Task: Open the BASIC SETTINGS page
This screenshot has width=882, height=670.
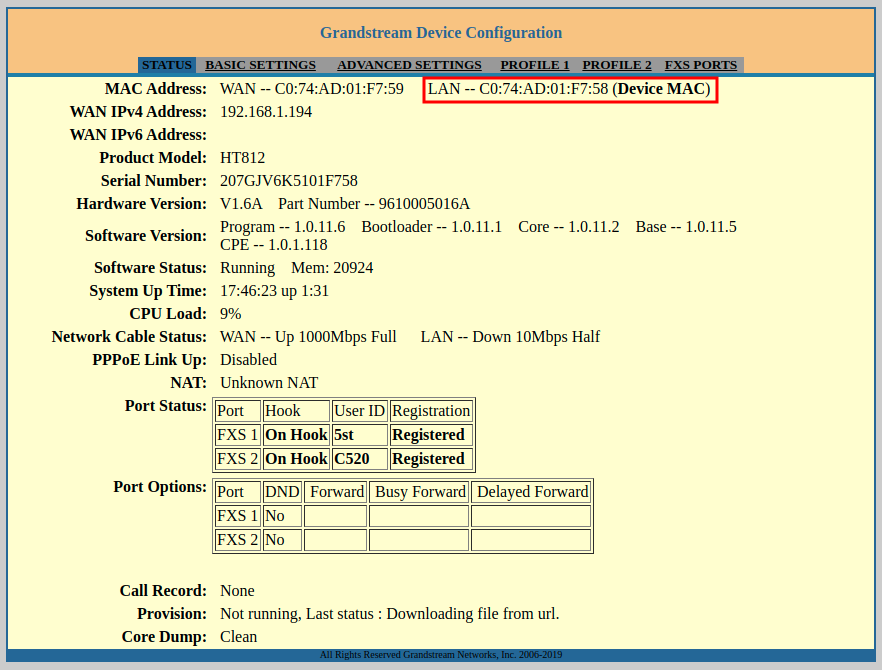Action: pos(260,65)
